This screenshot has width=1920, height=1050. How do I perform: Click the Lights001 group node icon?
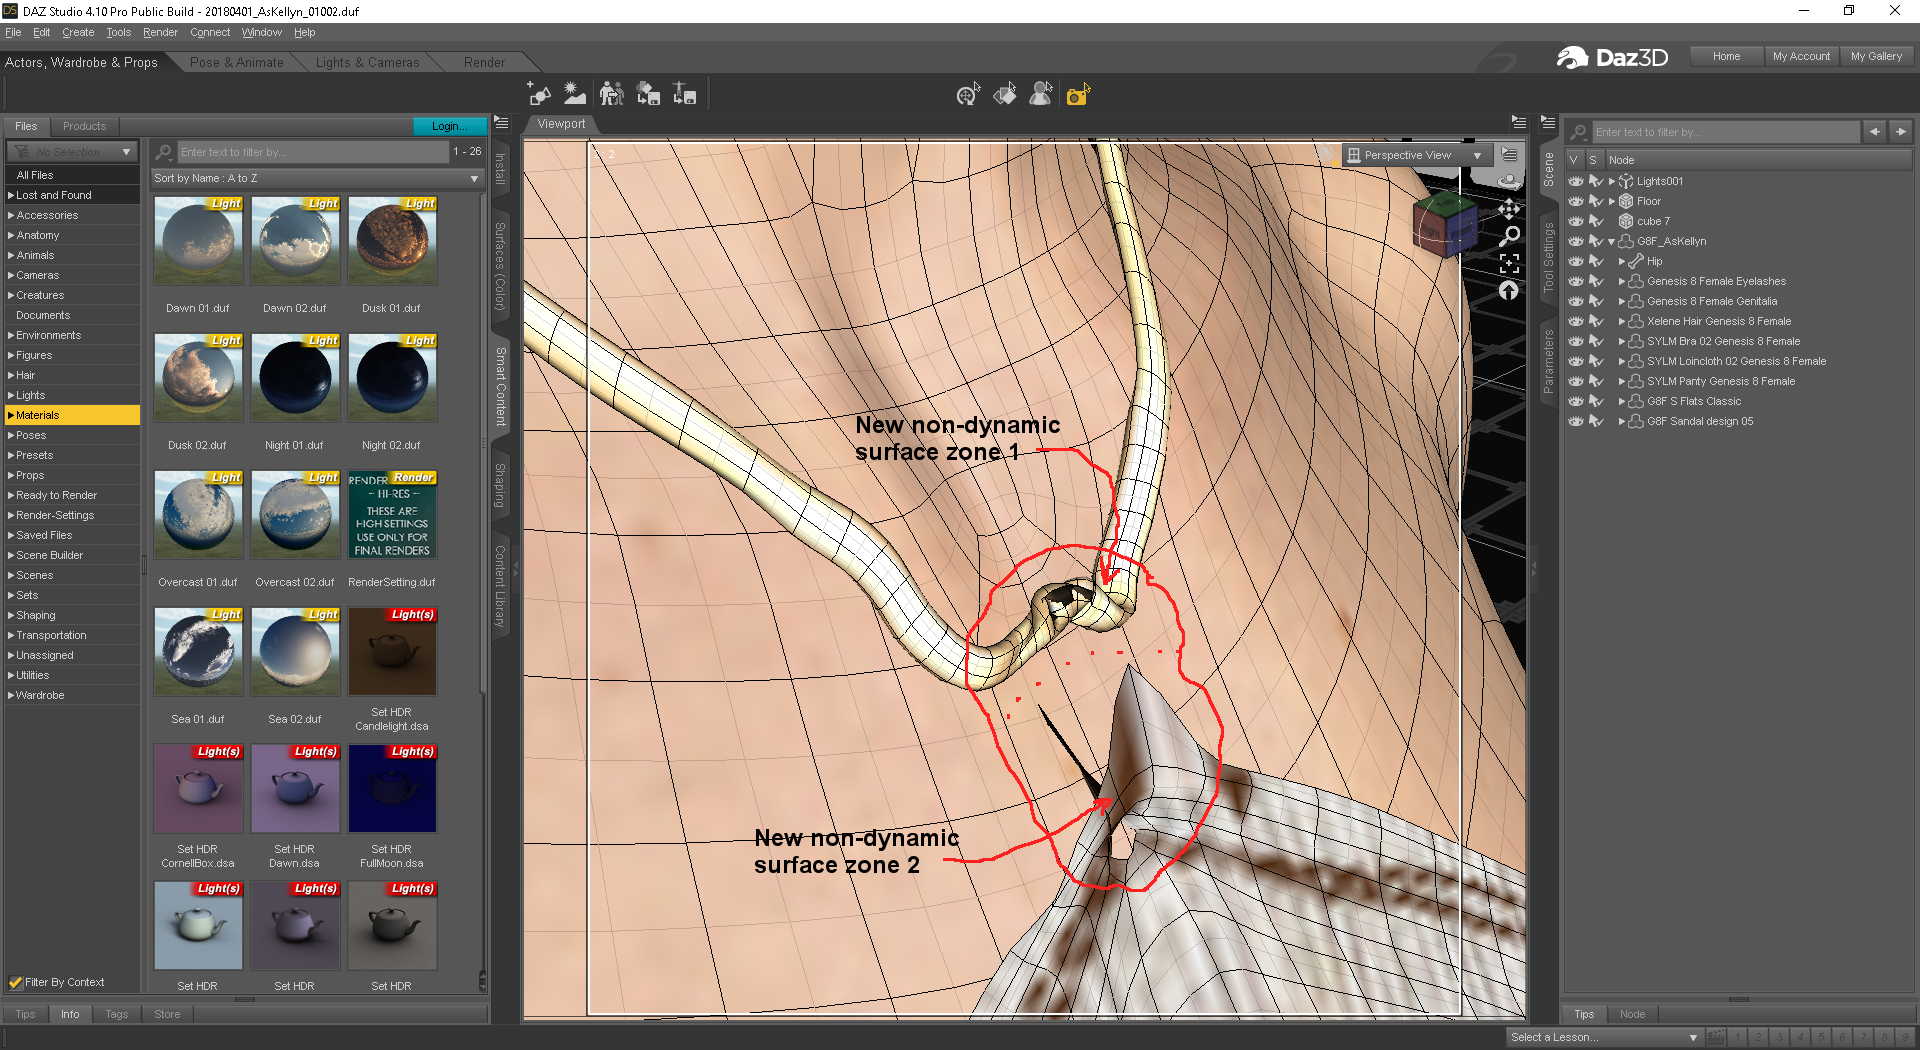[x=1626, y=181]
